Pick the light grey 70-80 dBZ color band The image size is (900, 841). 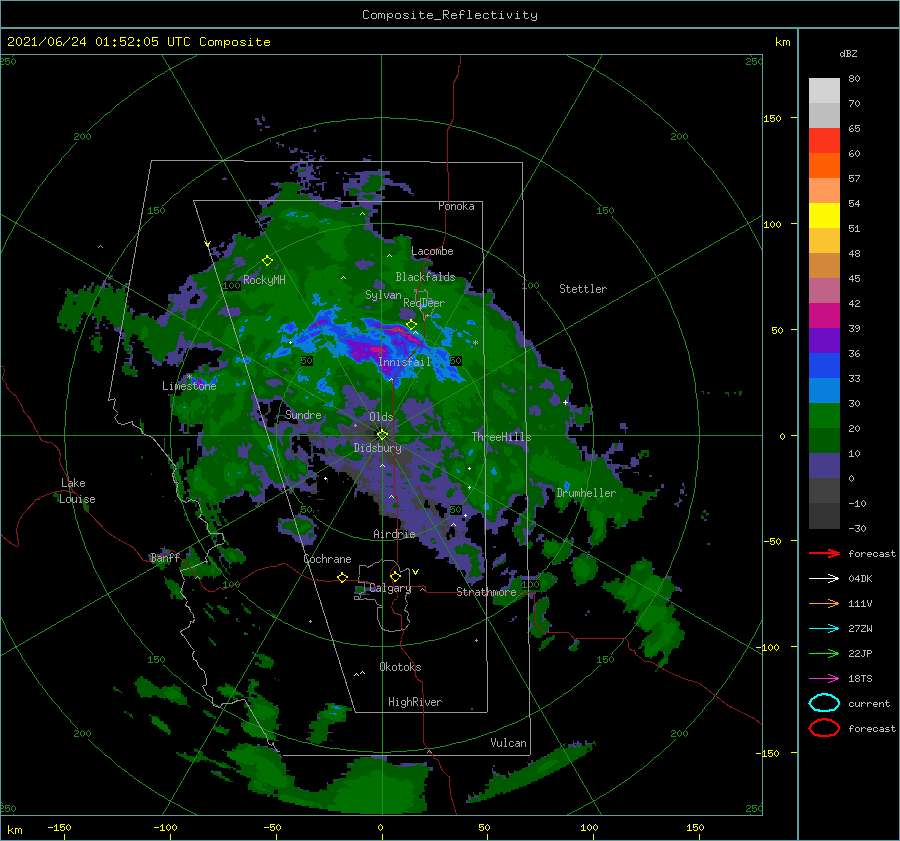(x=824, y=91)
